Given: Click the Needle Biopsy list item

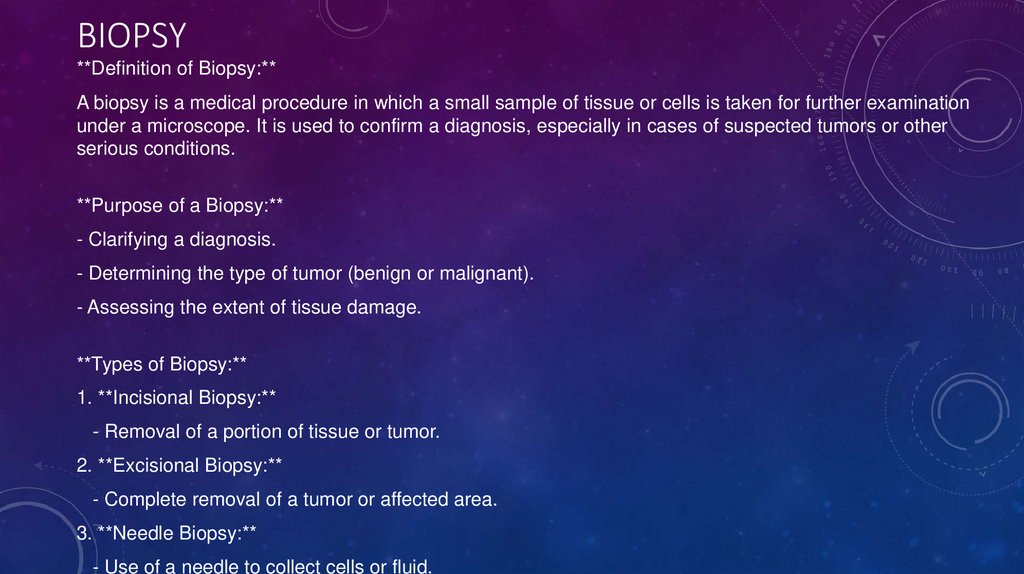Looking at the screenshot, I should 167,533.
